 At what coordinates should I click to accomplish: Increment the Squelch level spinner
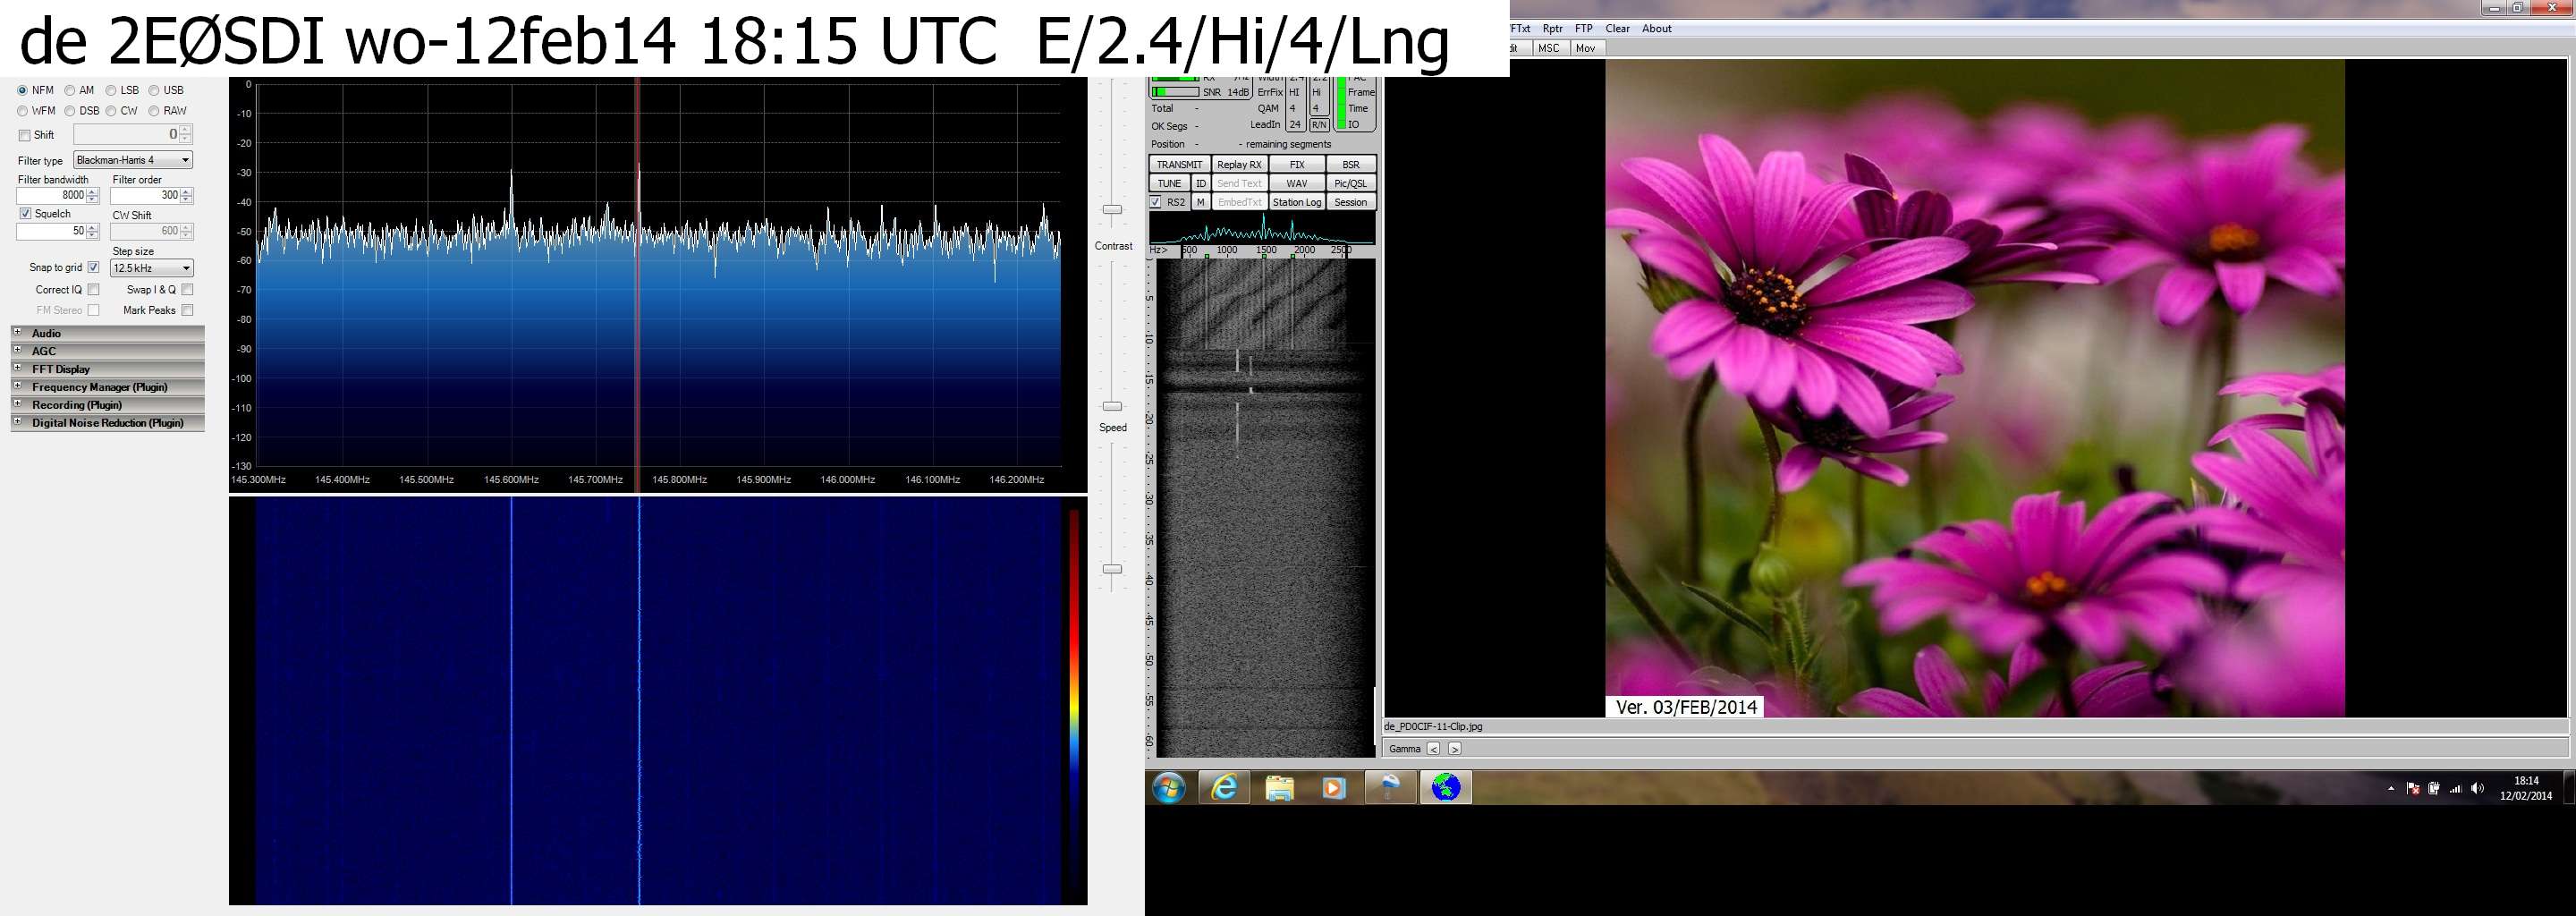coord(93,228)
